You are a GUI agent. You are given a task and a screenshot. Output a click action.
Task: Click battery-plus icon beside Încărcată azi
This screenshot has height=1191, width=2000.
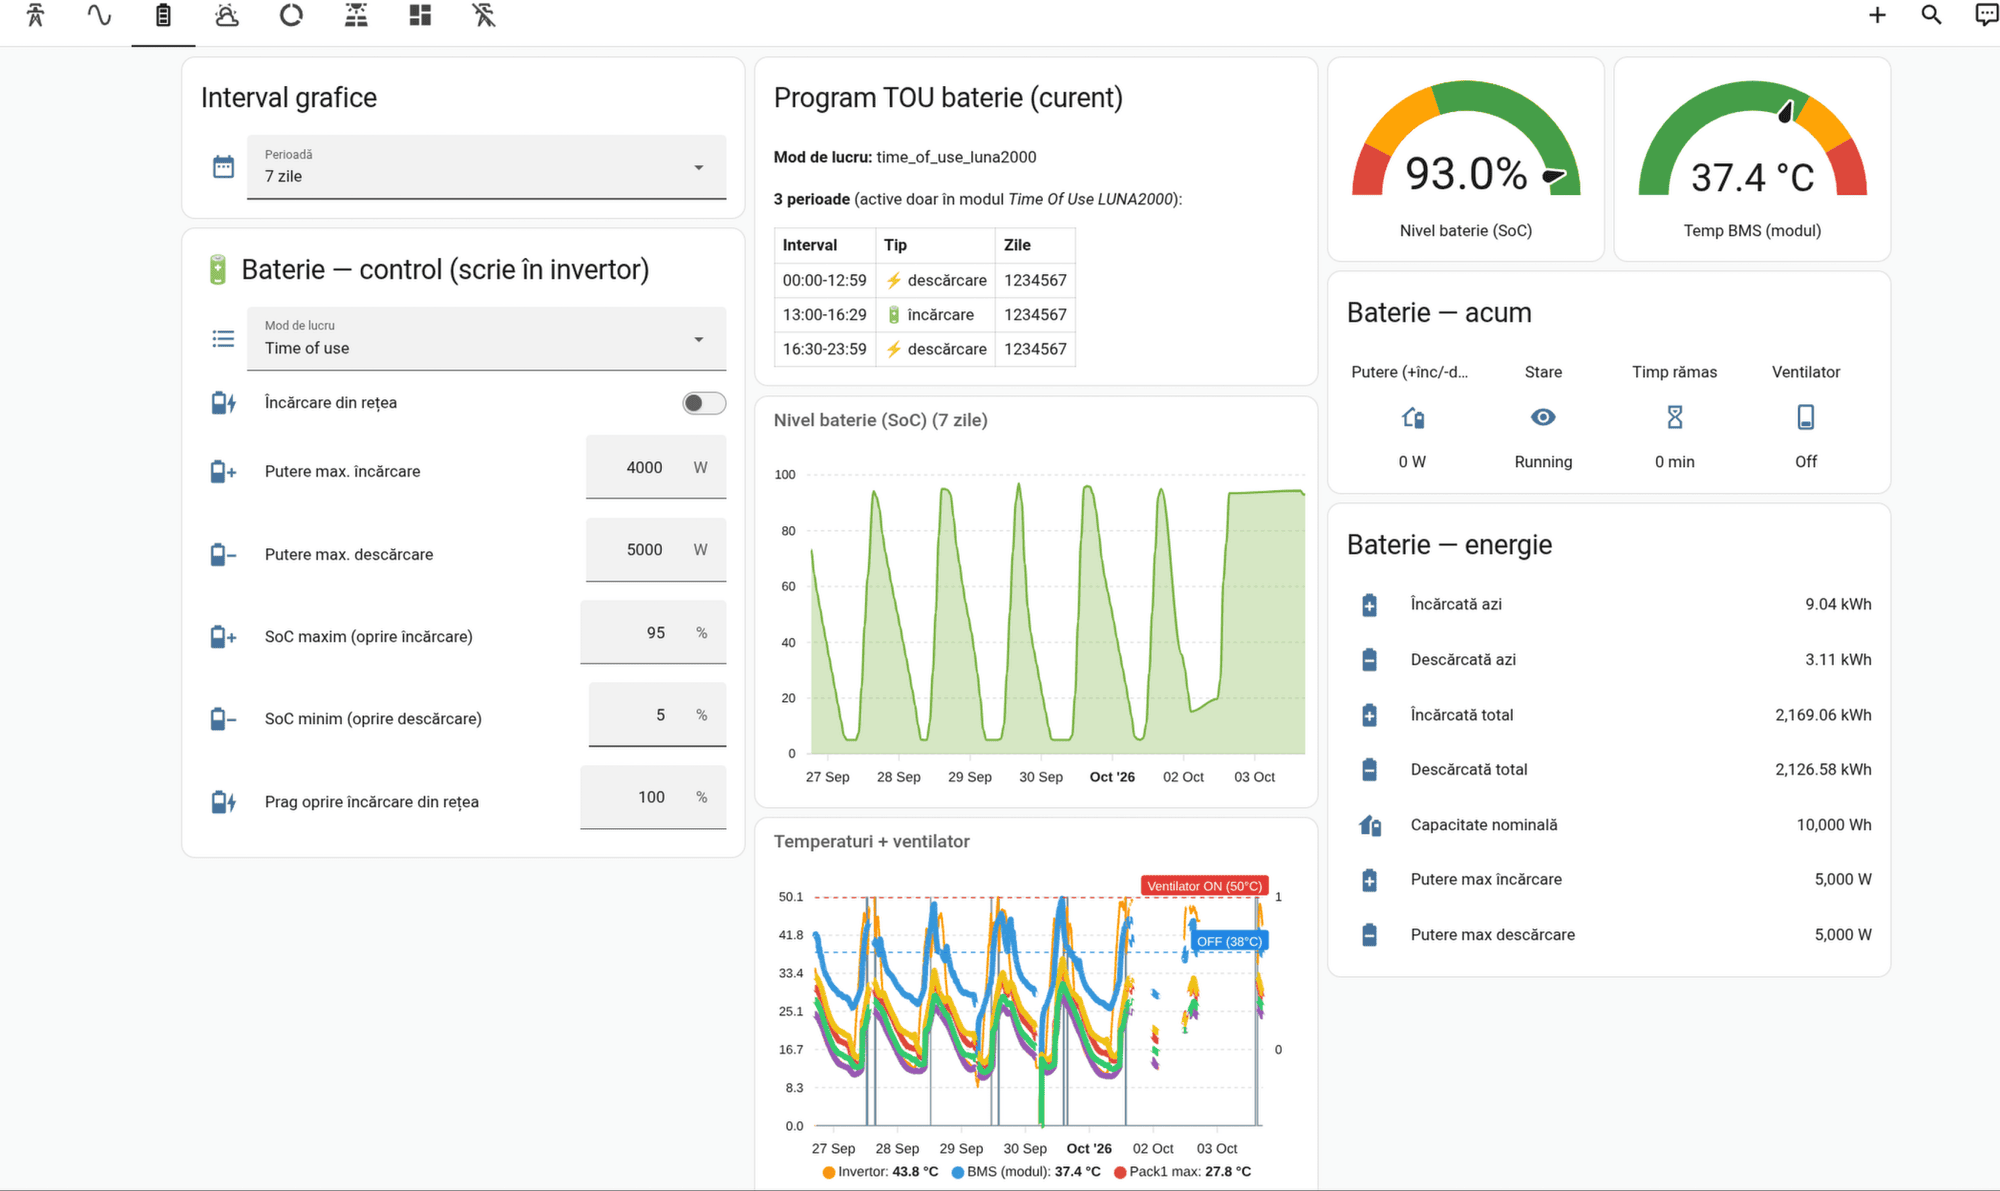pyautogui.click(x=1370, y=605)
